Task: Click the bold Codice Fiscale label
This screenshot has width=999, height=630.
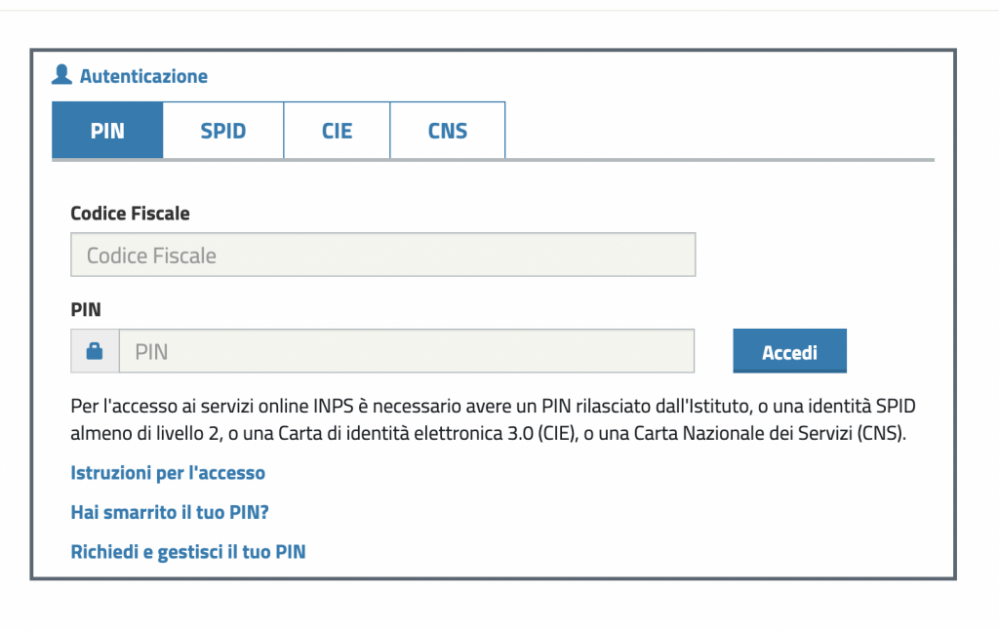Action: [x=130, y=213]
